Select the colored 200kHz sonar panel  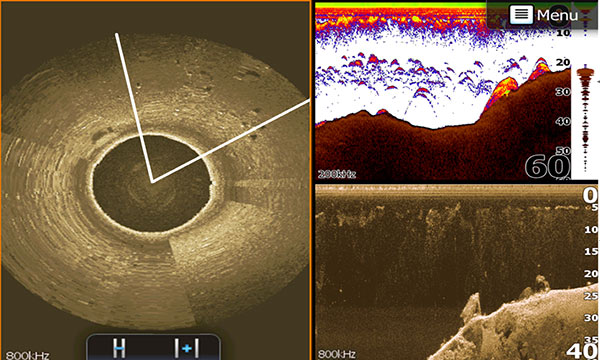[x=443, y=91]
